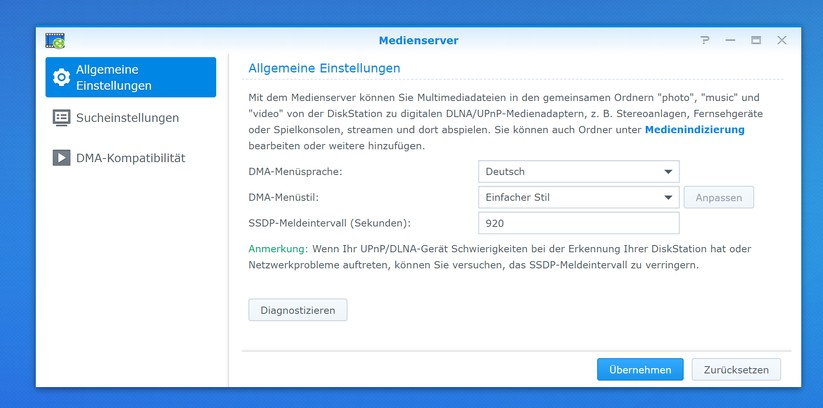Viewport: 823px width, 408px height.
Task: Close the Medienserver window
Action: pos(782,40)
